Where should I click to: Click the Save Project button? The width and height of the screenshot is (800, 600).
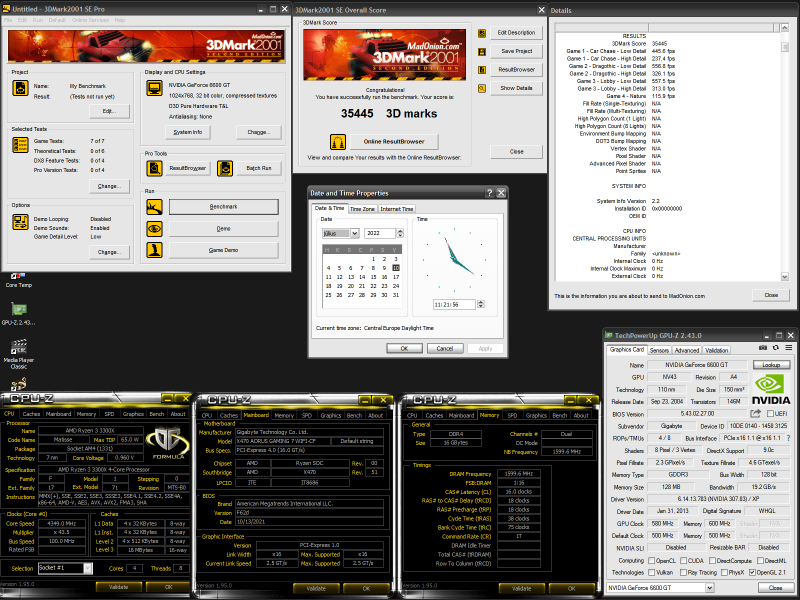[x=516, y=52]
